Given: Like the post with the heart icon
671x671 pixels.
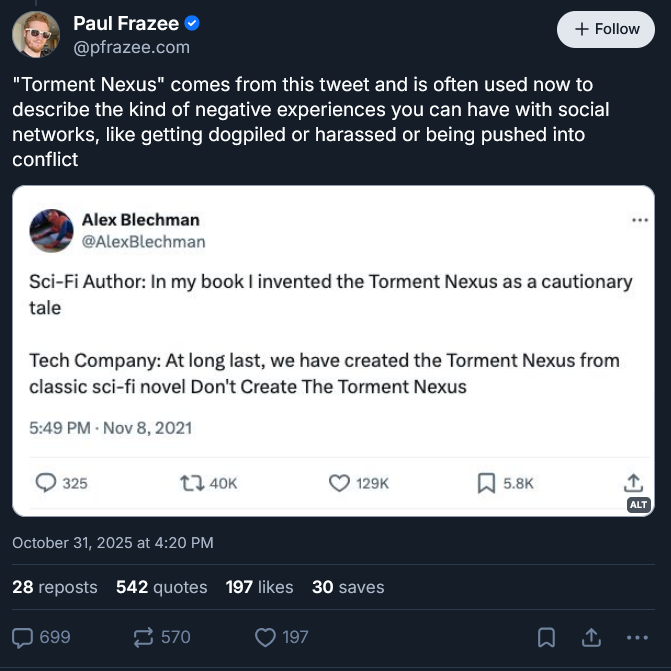Looking at the screenshot, I should click(x=265, y=637).
